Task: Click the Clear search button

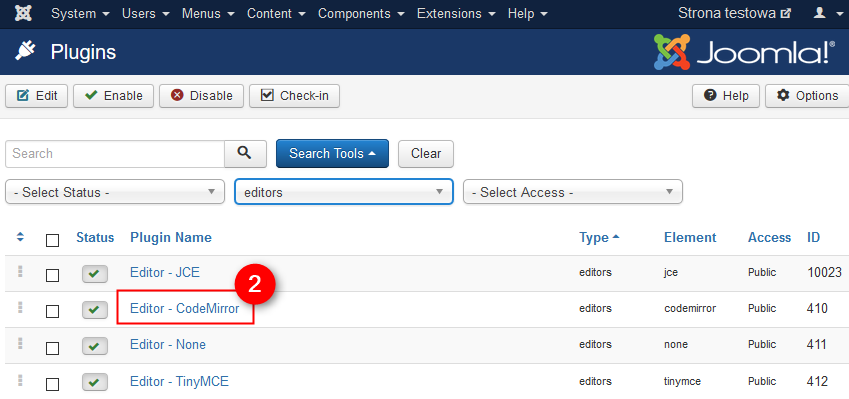Action: click(426, 154)
